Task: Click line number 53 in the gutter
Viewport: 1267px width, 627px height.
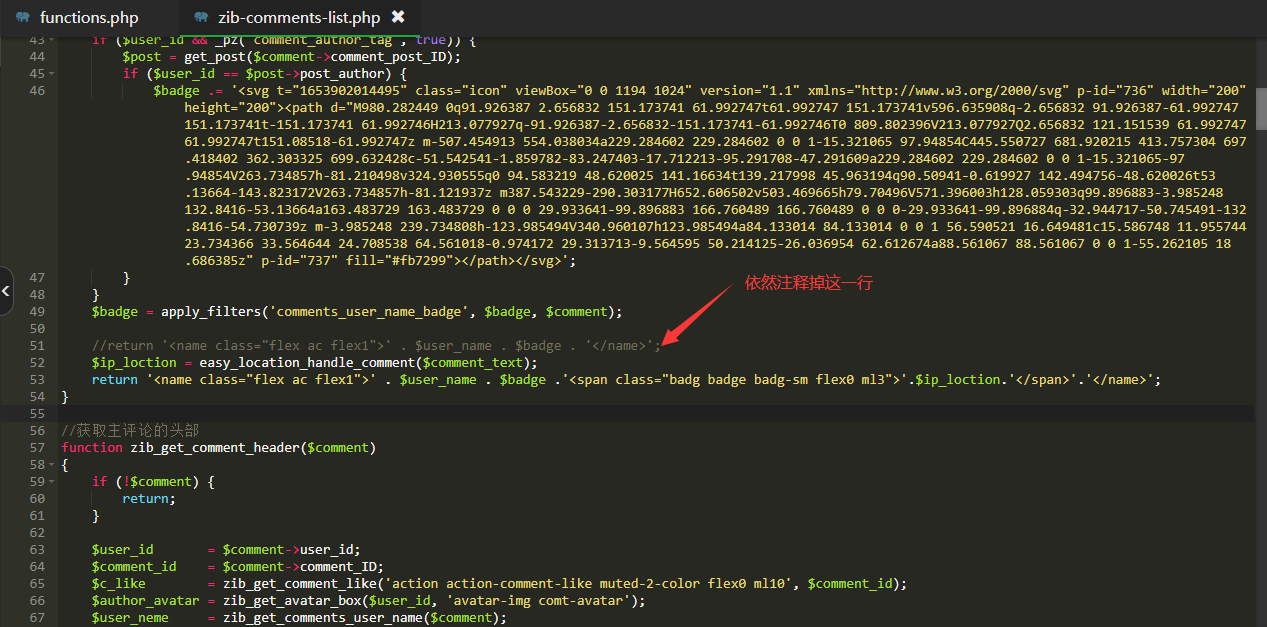Action: (x=36, y=379)
